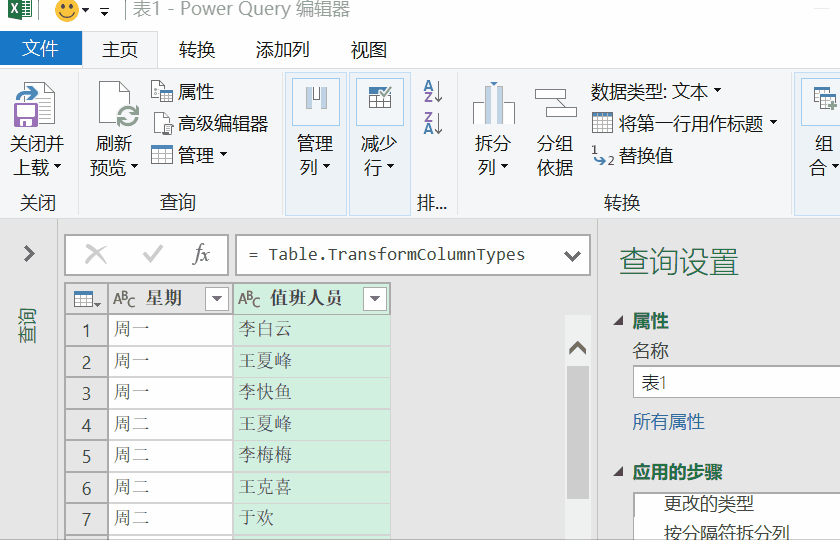Cancel formula edit with X icon
This screenshot has height=540, width=840.
tap(96, 254)
